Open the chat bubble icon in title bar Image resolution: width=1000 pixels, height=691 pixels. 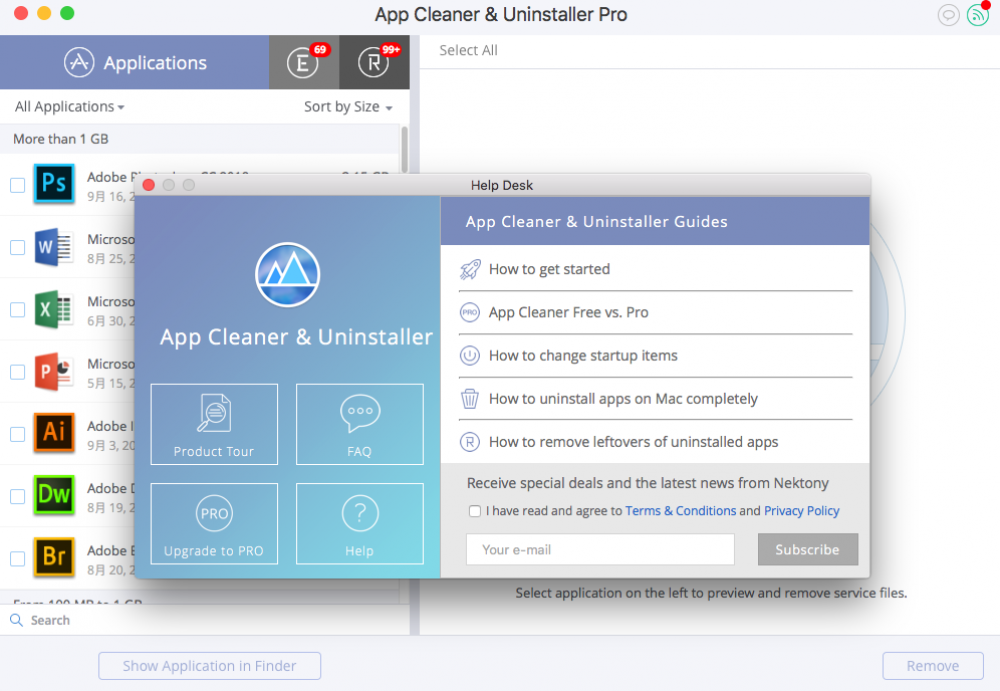(948, 15)
